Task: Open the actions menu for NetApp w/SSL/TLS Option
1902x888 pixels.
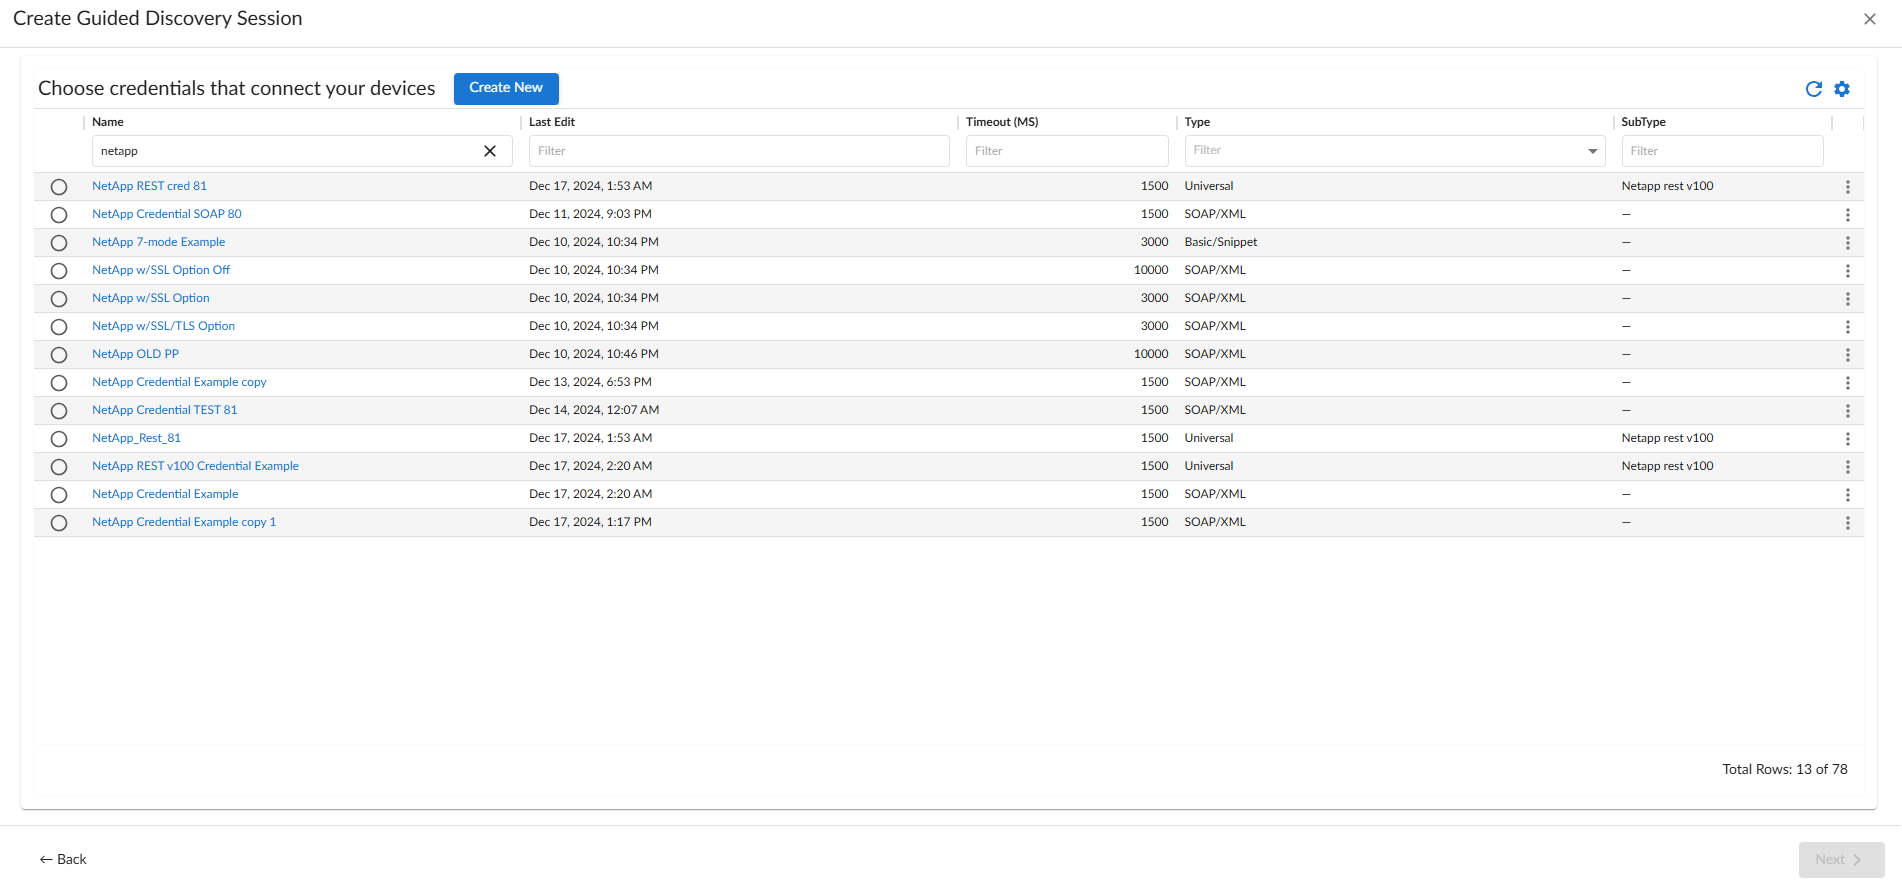Action: 1847,327
